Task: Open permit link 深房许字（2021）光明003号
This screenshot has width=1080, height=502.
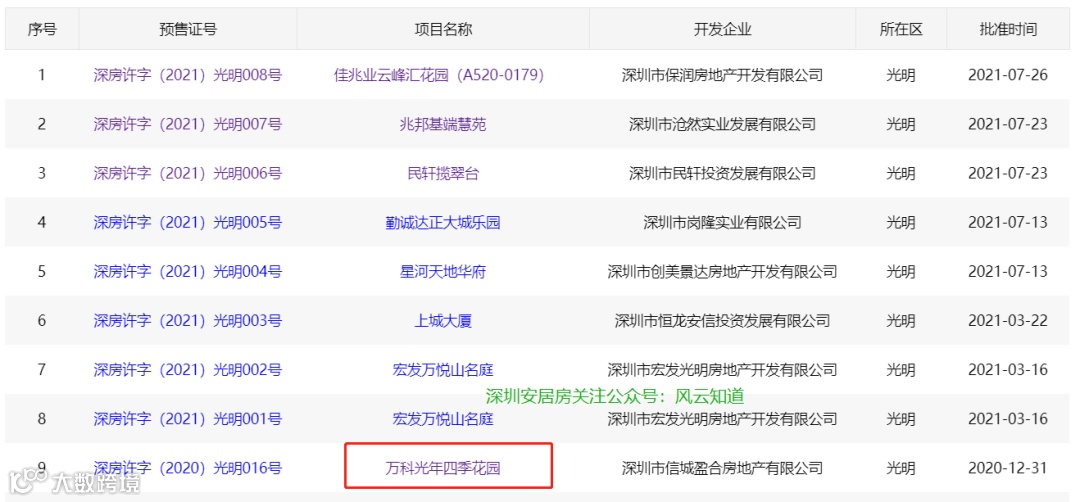Action: tap(187, 321)
